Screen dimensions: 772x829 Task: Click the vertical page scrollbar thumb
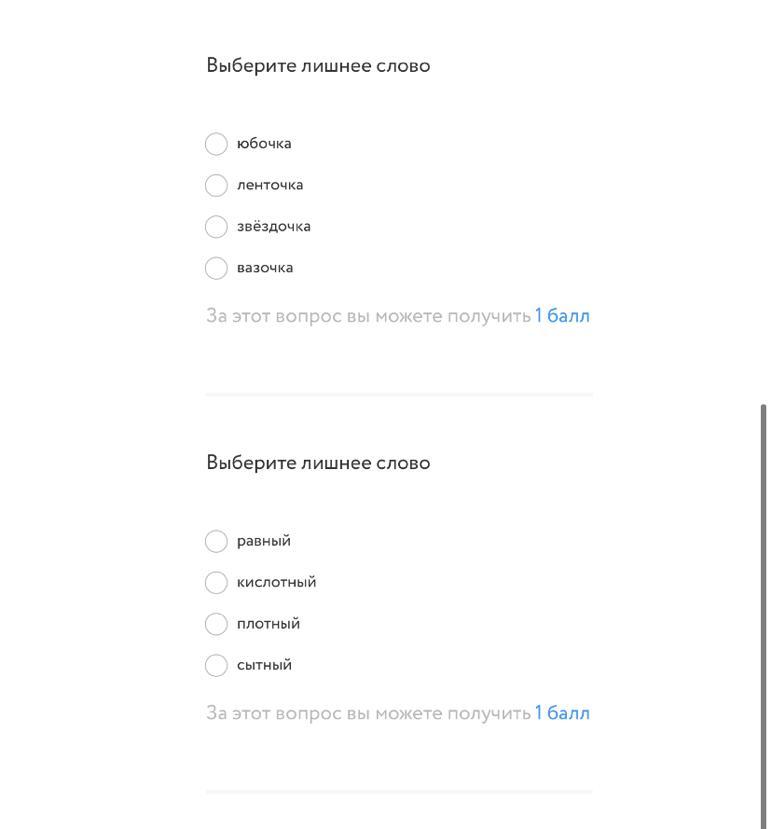[x=763, y=616]
